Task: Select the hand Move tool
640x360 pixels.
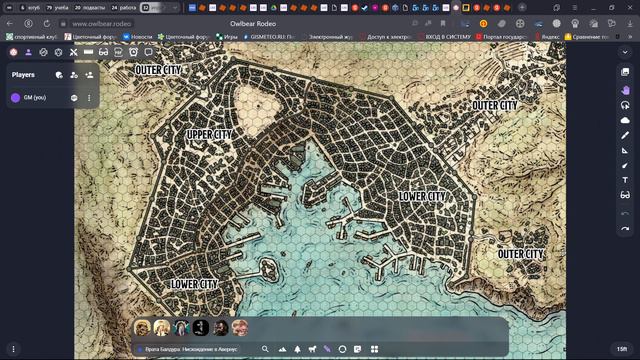Action: coord(625,90)
